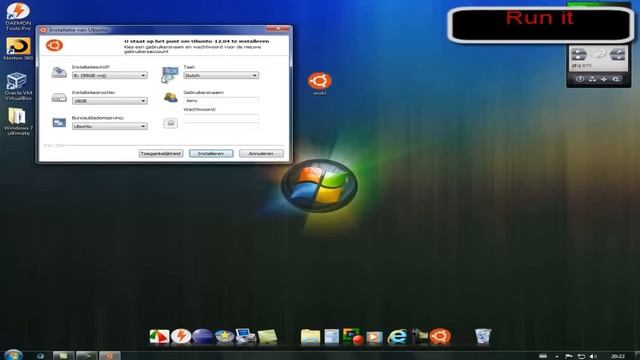Click the desktop environment icon beside Bureaubladomgeving

[x=59, y=122]
